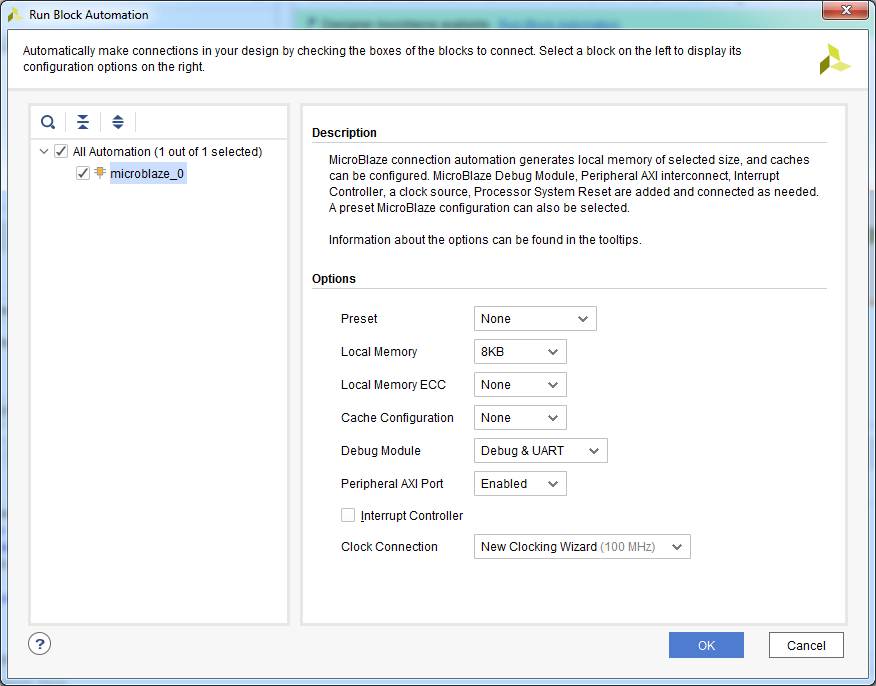Toggle the All Automation checkbox
The height and width of the screenshot is (686, 876).
[x=61, y=151]
